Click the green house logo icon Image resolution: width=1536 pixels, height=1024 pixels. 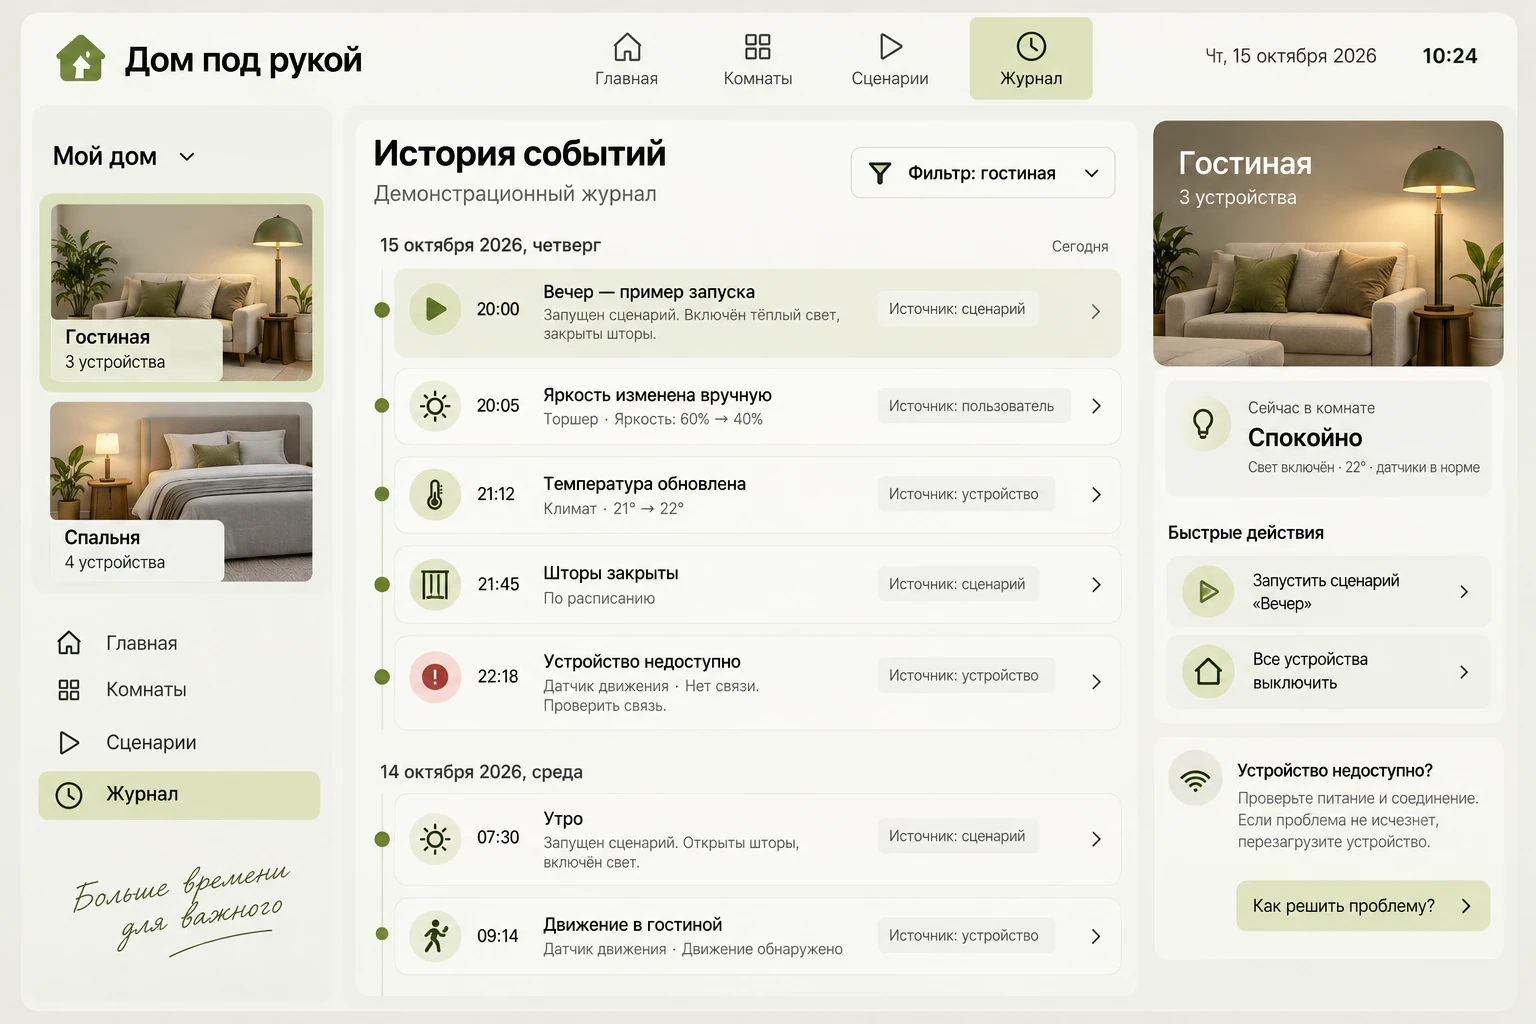81,58
